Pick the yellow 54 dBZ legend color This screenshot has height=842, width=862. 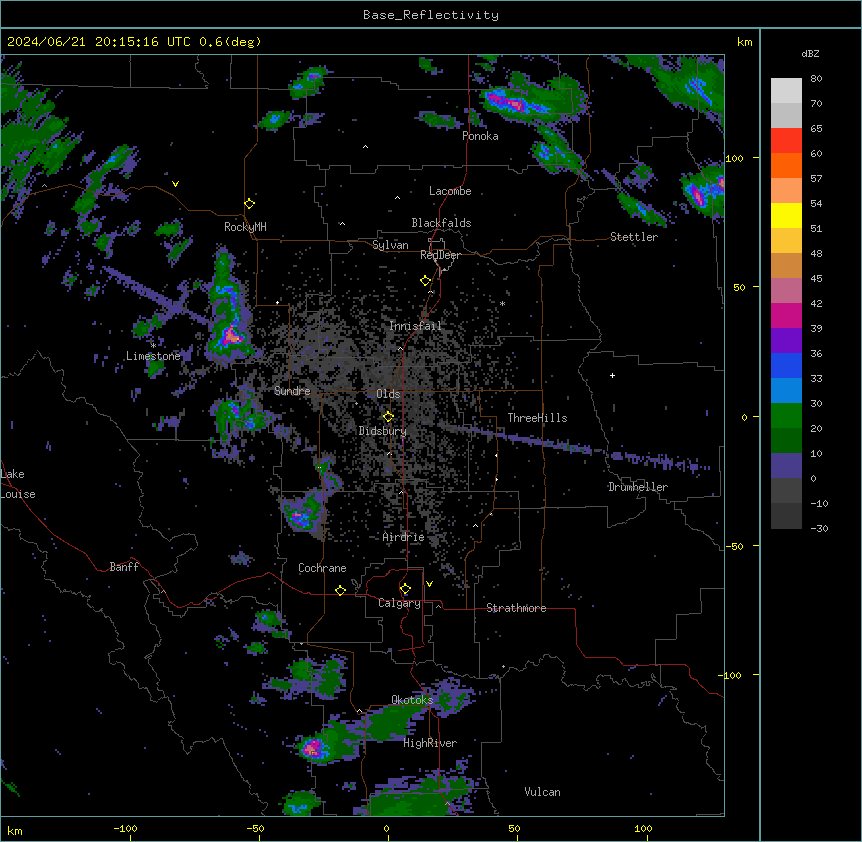point(786,215)
